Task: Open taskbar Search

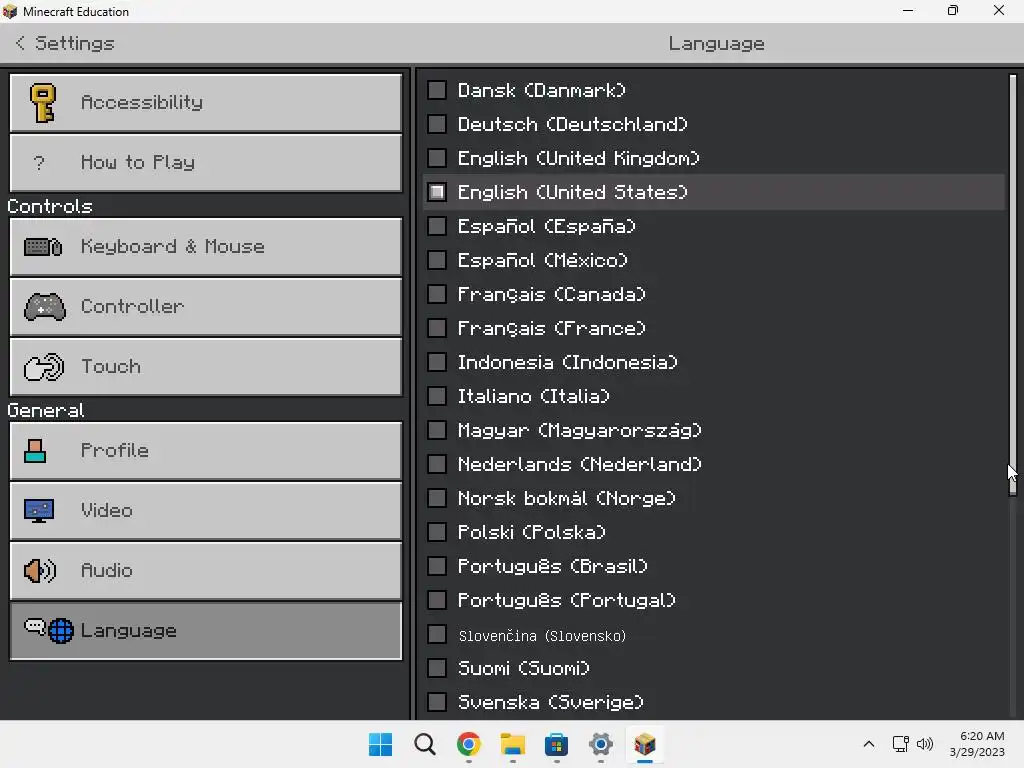Action: click(x=424, y=744)
